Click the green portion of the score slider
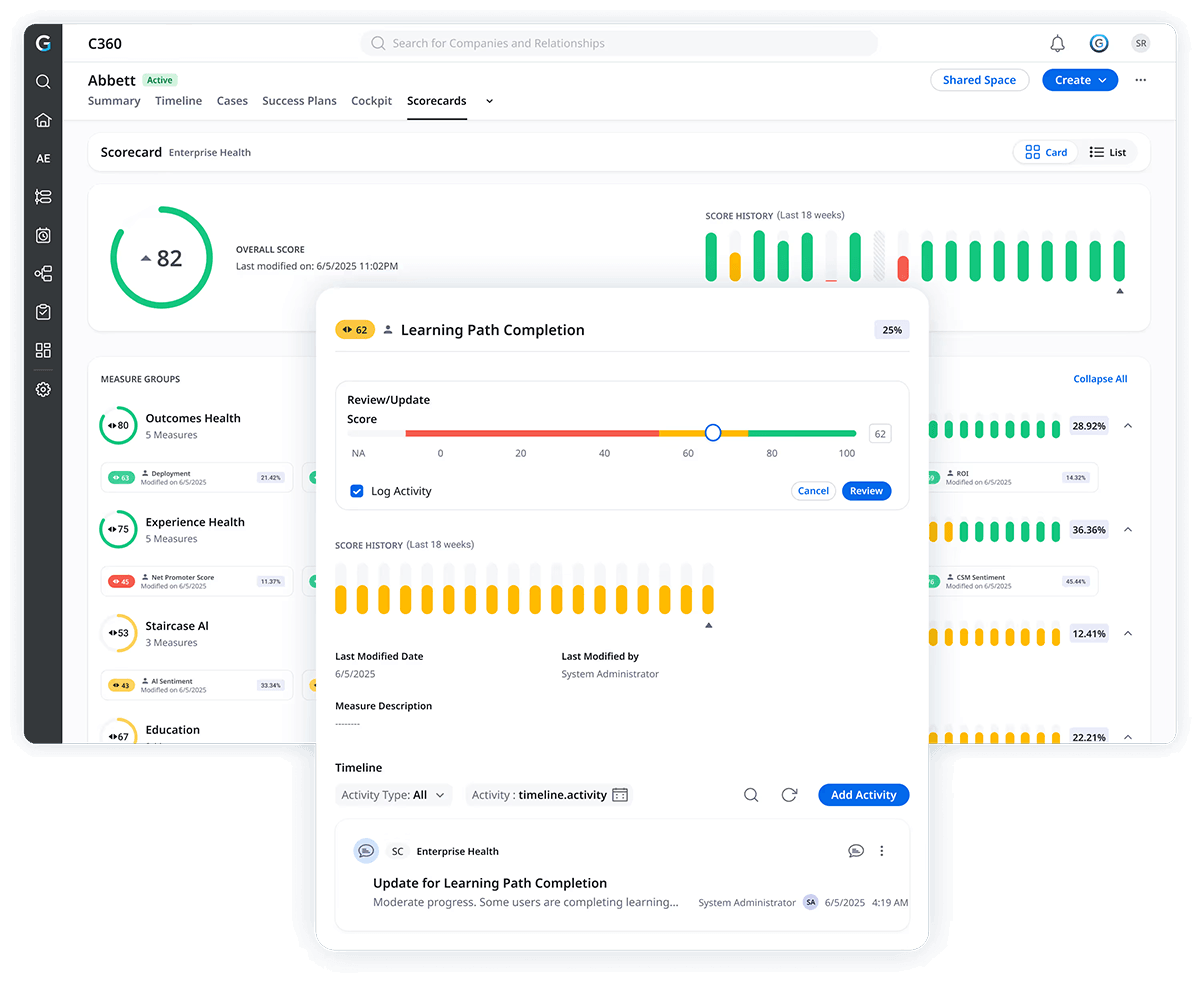The width and height of the screenshot is (1200, 990). coord(802,433)
